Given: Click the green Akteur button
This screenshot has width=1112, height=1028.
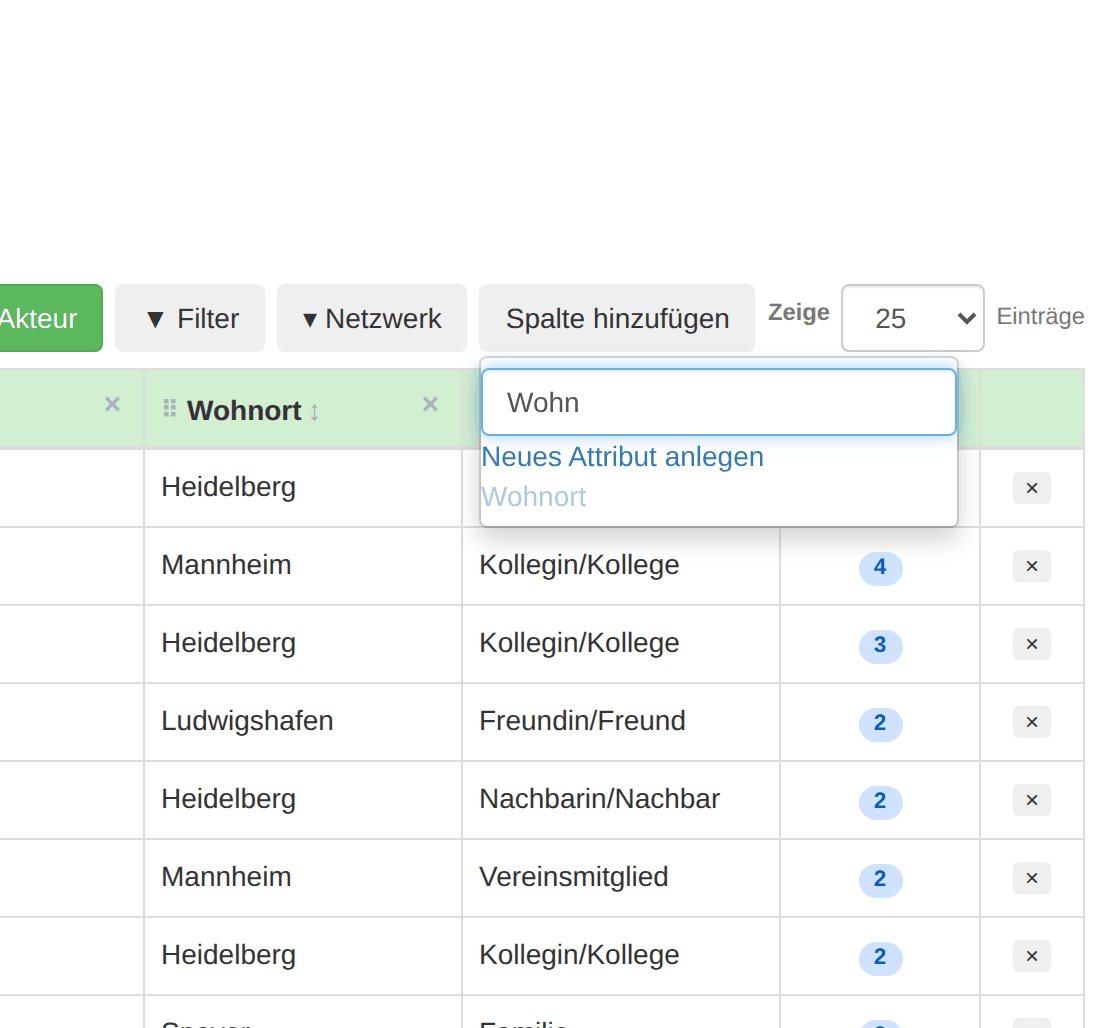Looking at the screenshot, I should pos(50,318).
